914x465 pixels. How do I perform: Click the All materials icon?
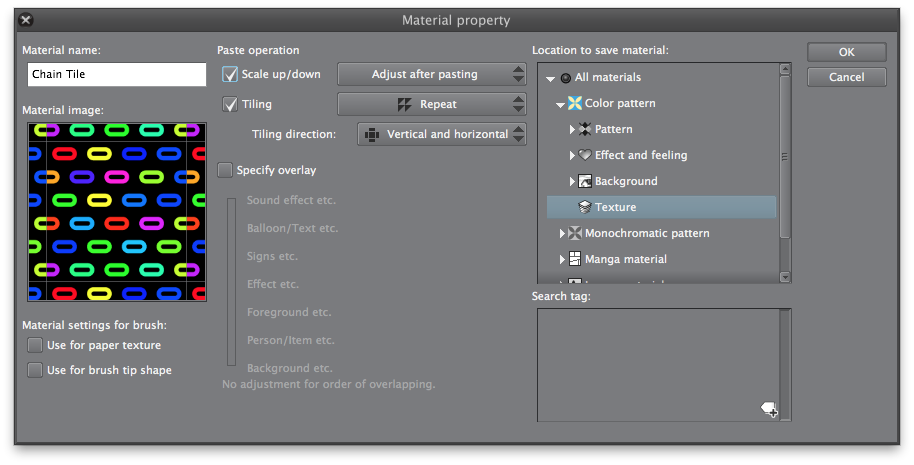[565, 77]
